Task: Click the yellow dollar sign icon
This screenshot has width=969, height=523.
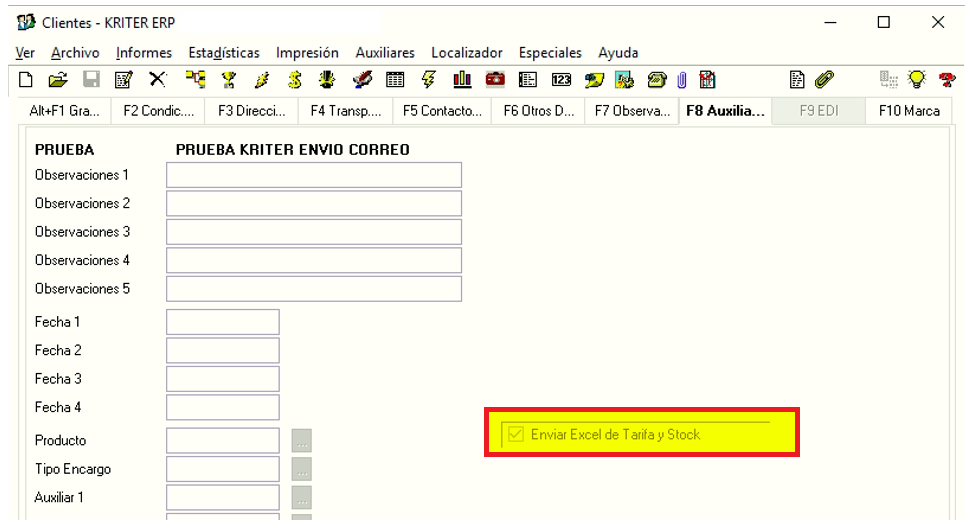Action: [296, 81]
